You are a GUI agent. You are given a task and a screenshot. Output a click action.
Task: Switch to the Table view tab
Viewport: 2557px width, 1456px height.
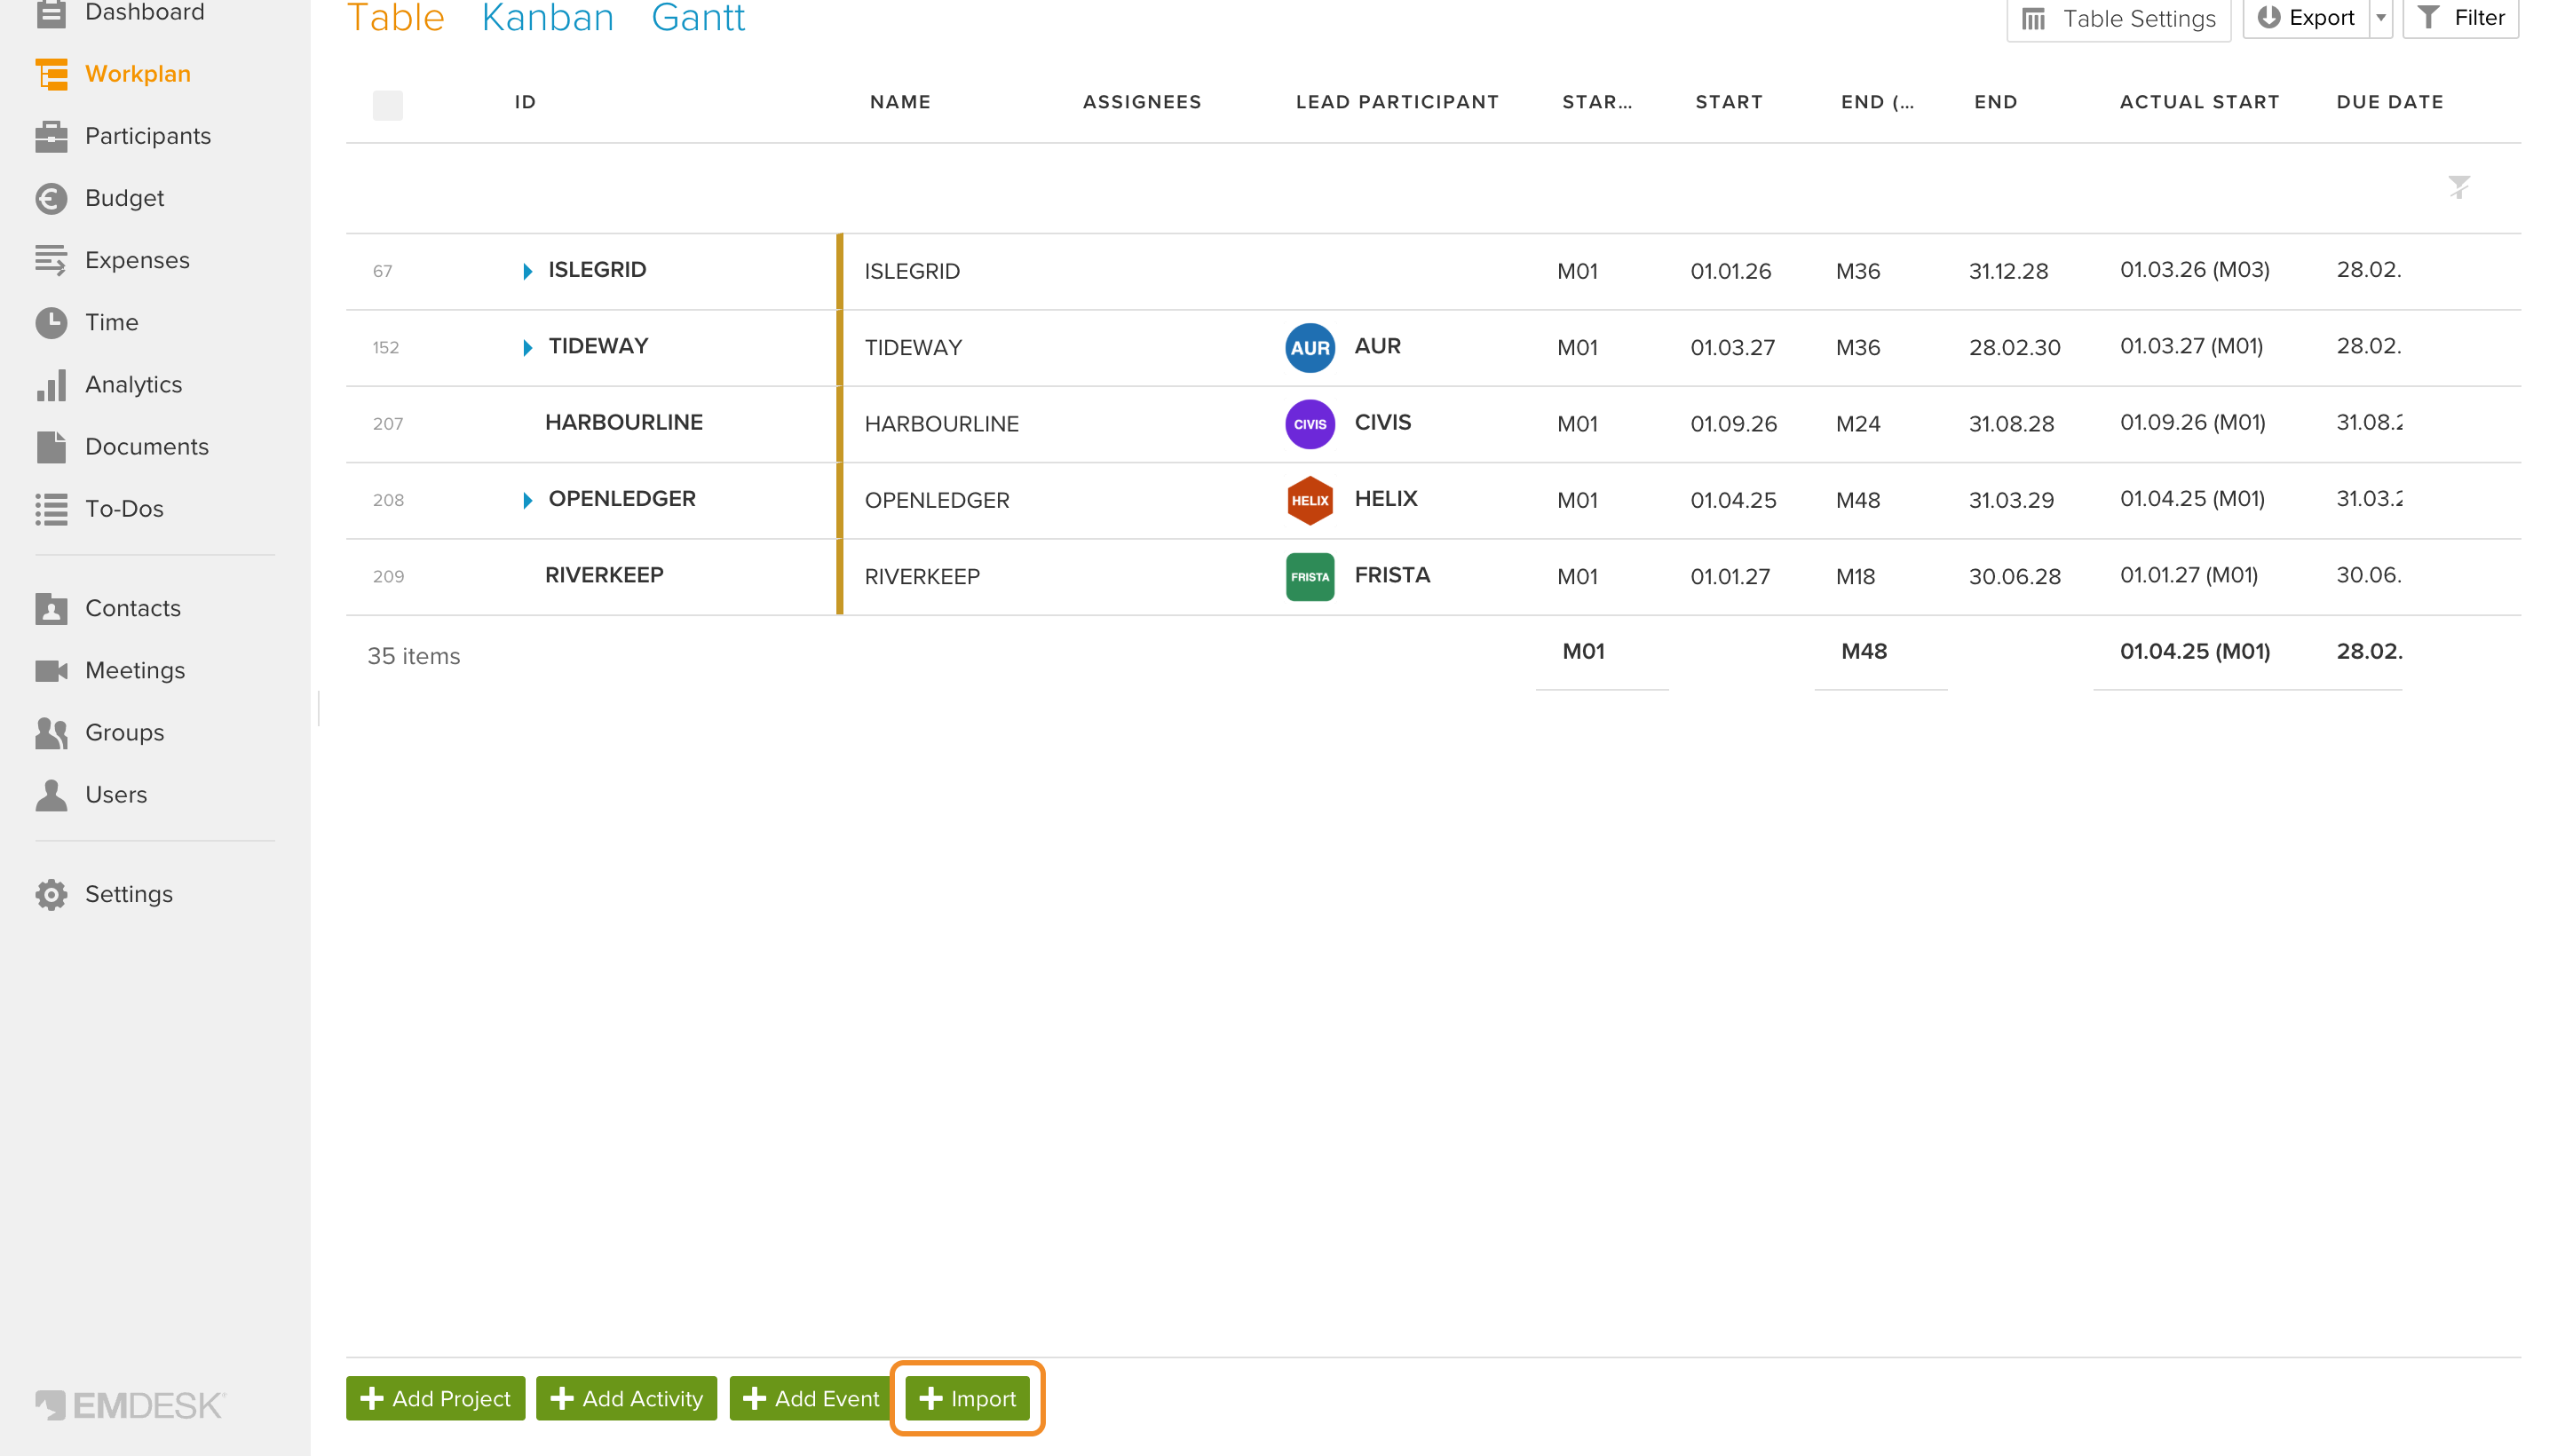click(x=395, y=17)
